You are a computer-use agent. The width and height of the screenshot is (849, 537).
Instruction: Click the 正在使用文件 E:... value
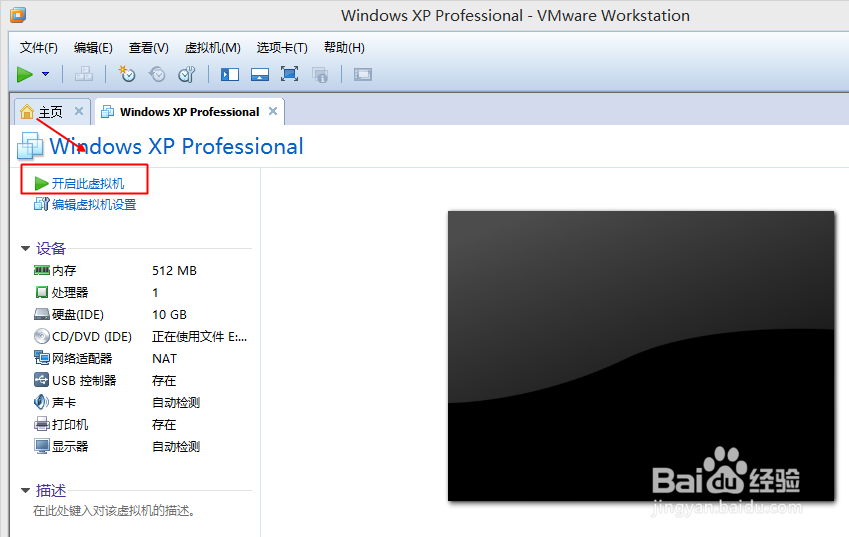[199, 337]
